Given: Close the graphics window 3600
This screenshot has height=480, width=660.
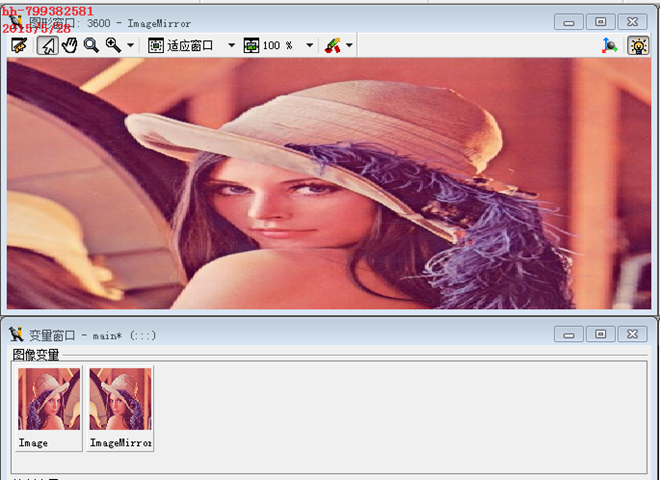Looking at the screenshot, I should (633, 22).
